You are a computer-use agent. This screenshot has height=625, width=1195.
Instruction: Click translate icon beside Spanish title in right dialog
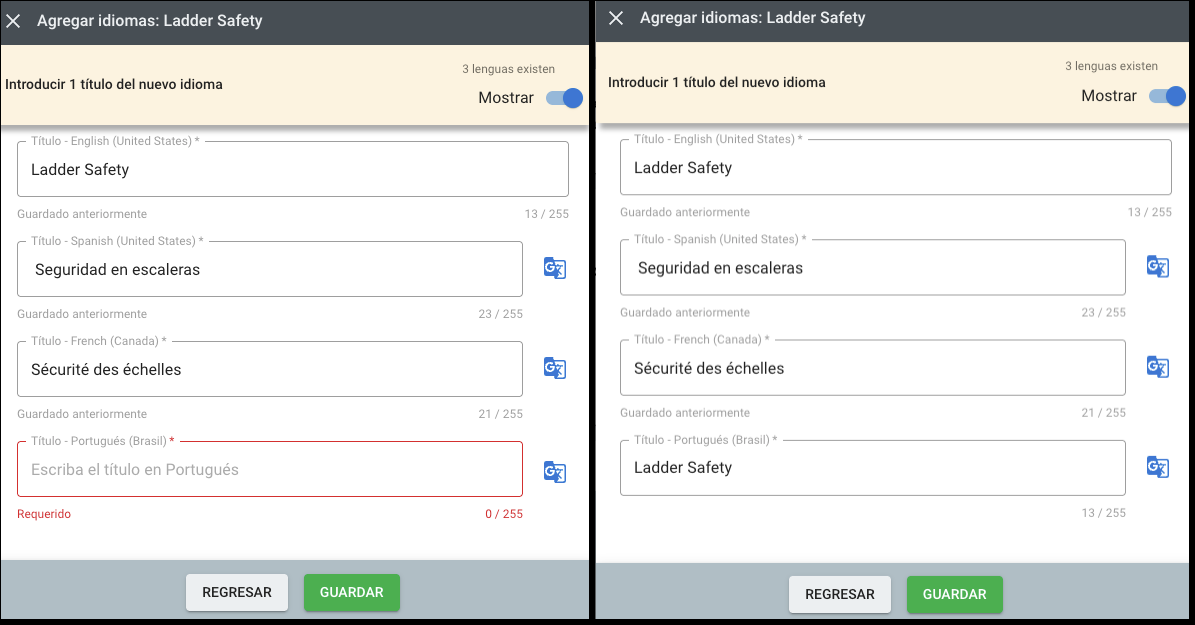1157,266
